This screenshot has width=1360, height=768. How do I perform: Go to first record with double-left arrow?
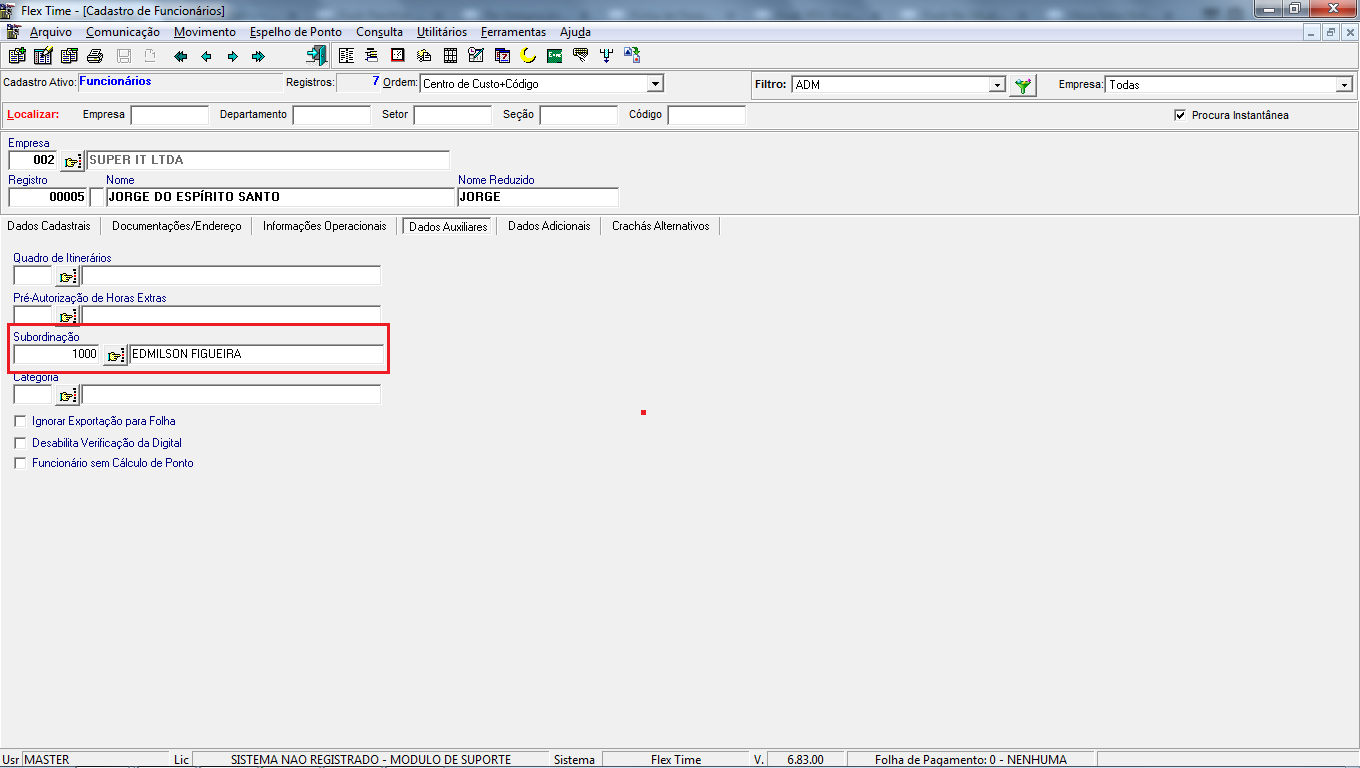pos(181,56)
